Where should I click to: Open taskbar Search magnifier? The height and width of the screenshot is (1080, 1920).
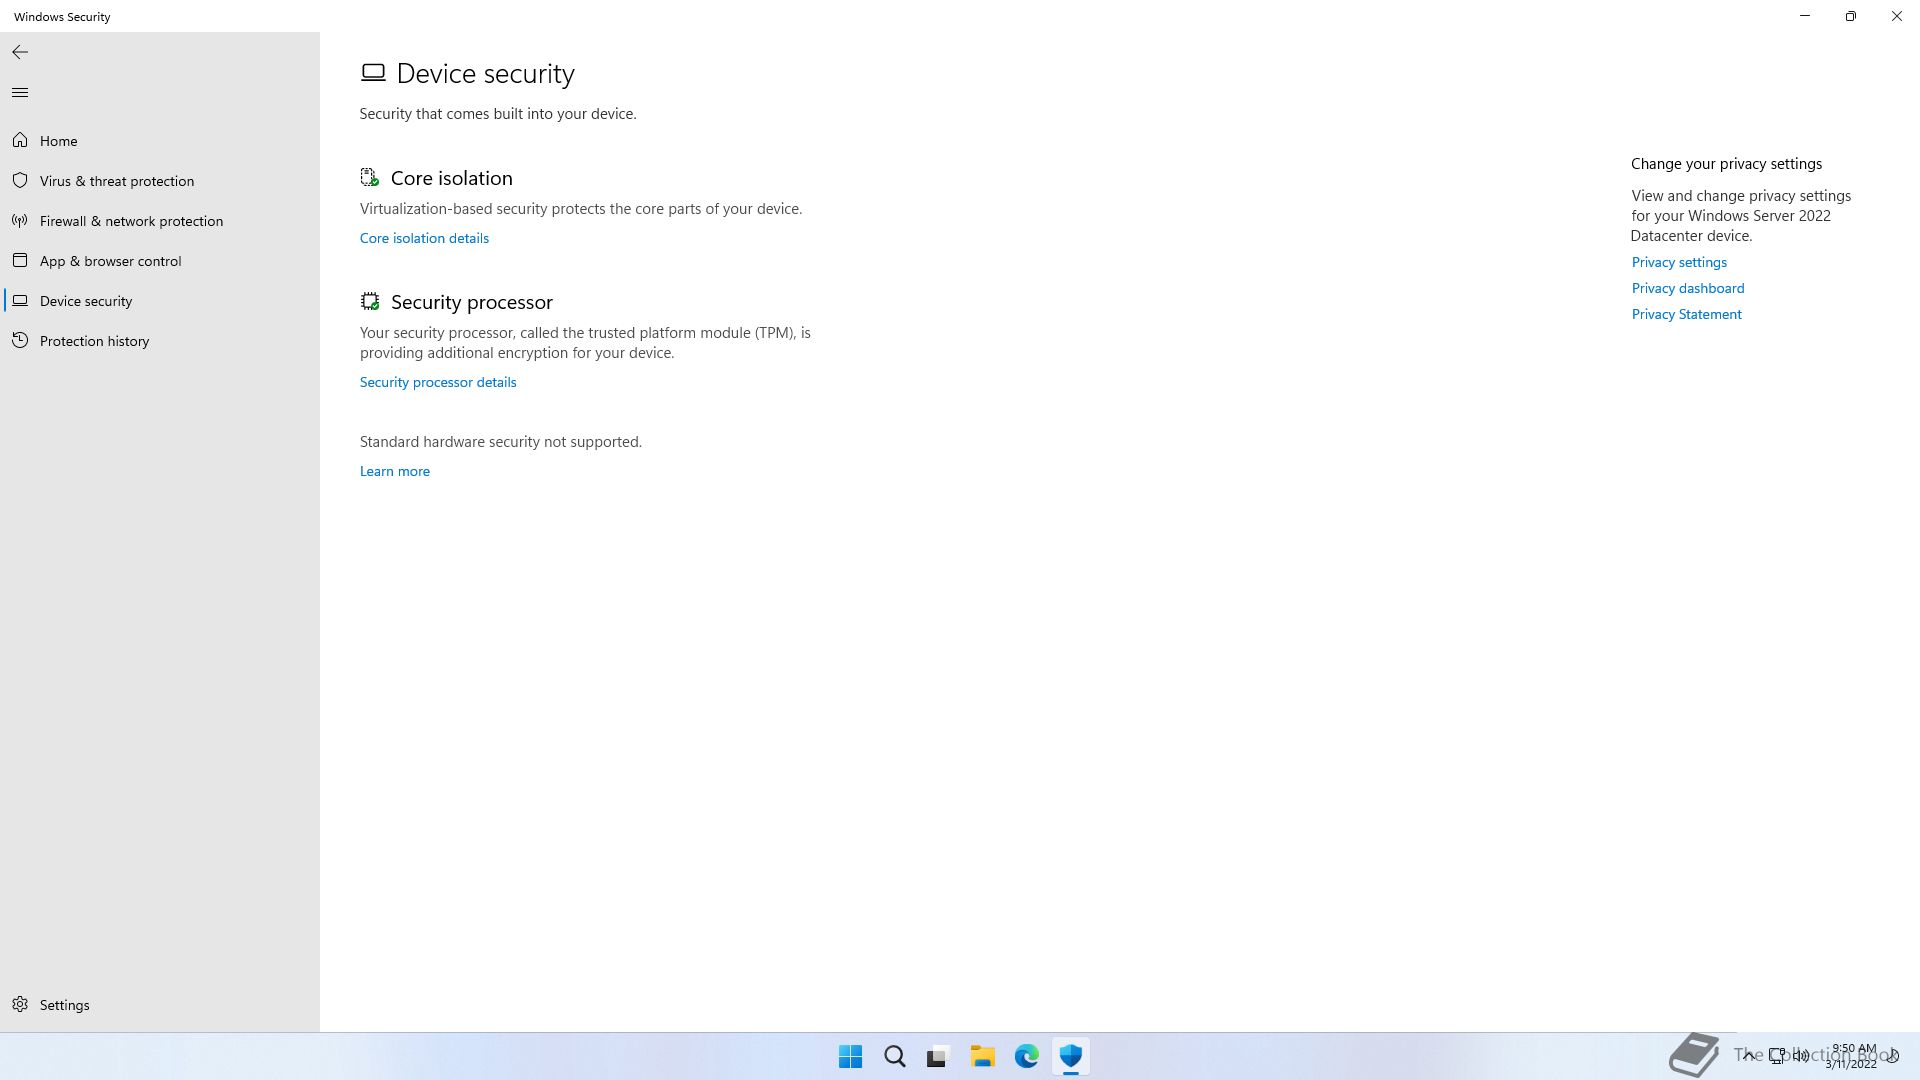click(895, 1056)
